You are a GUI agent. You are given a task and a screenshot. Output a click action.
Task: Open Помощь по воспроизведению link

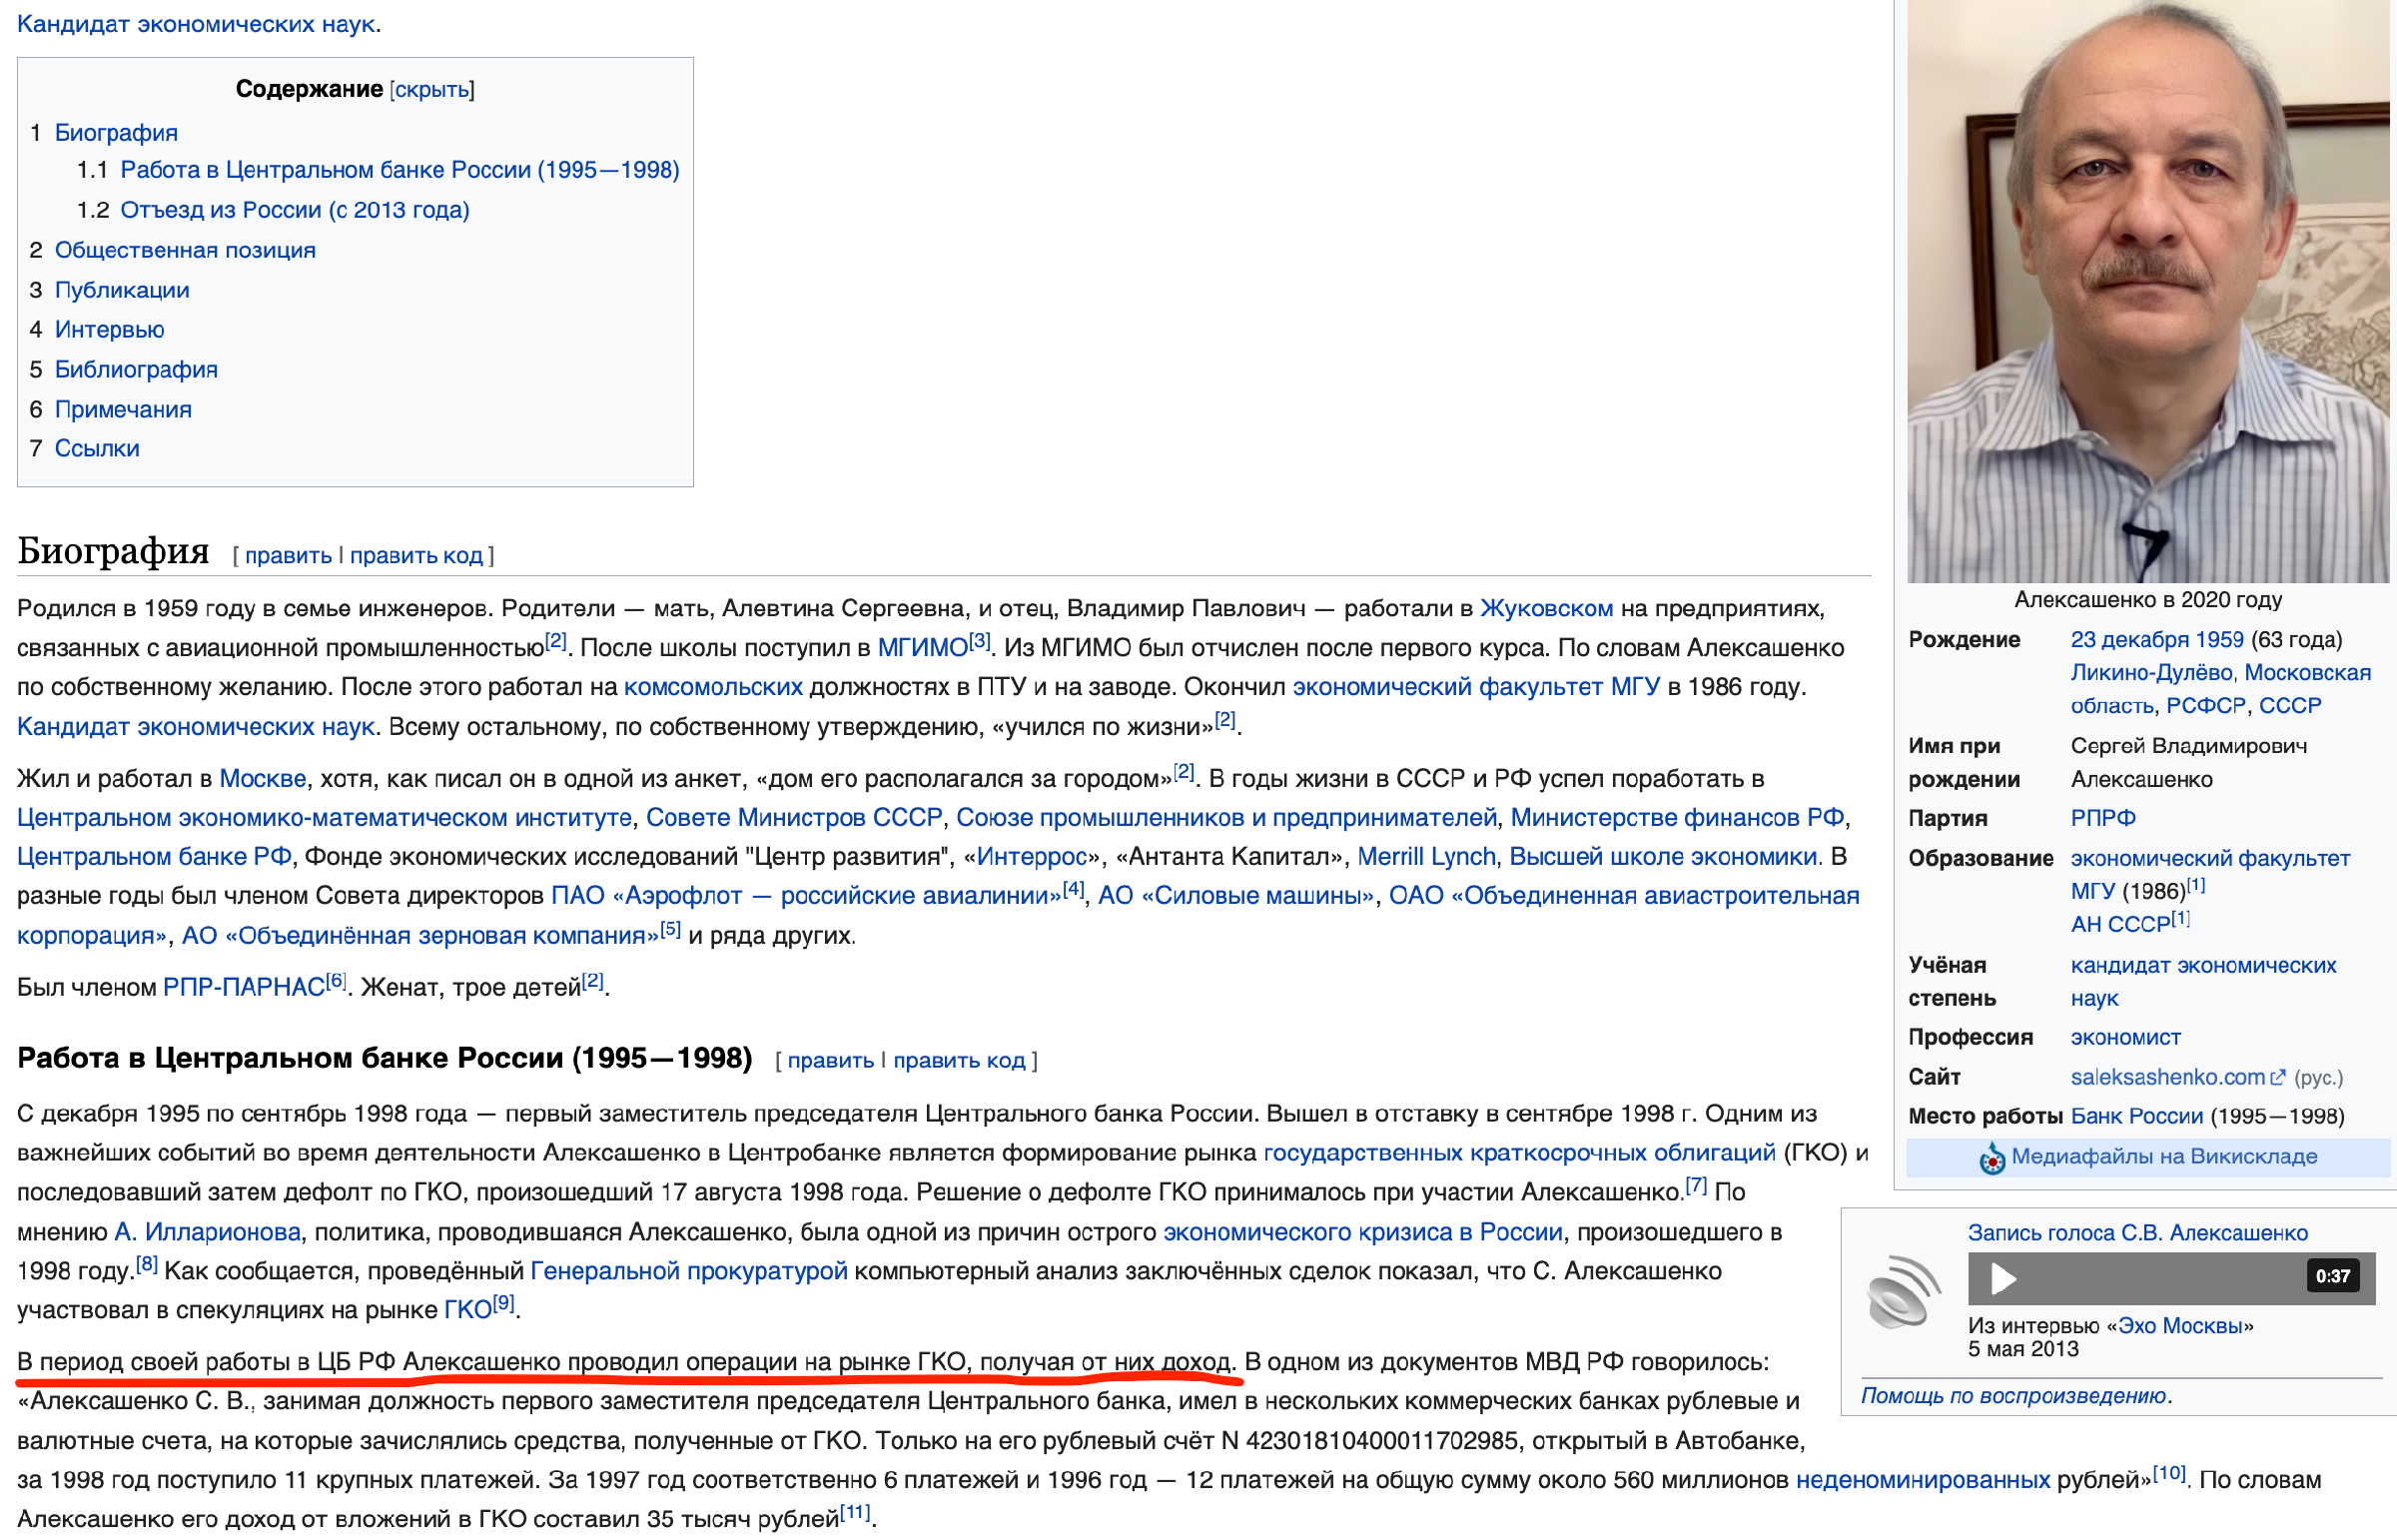(2013, 1396)
